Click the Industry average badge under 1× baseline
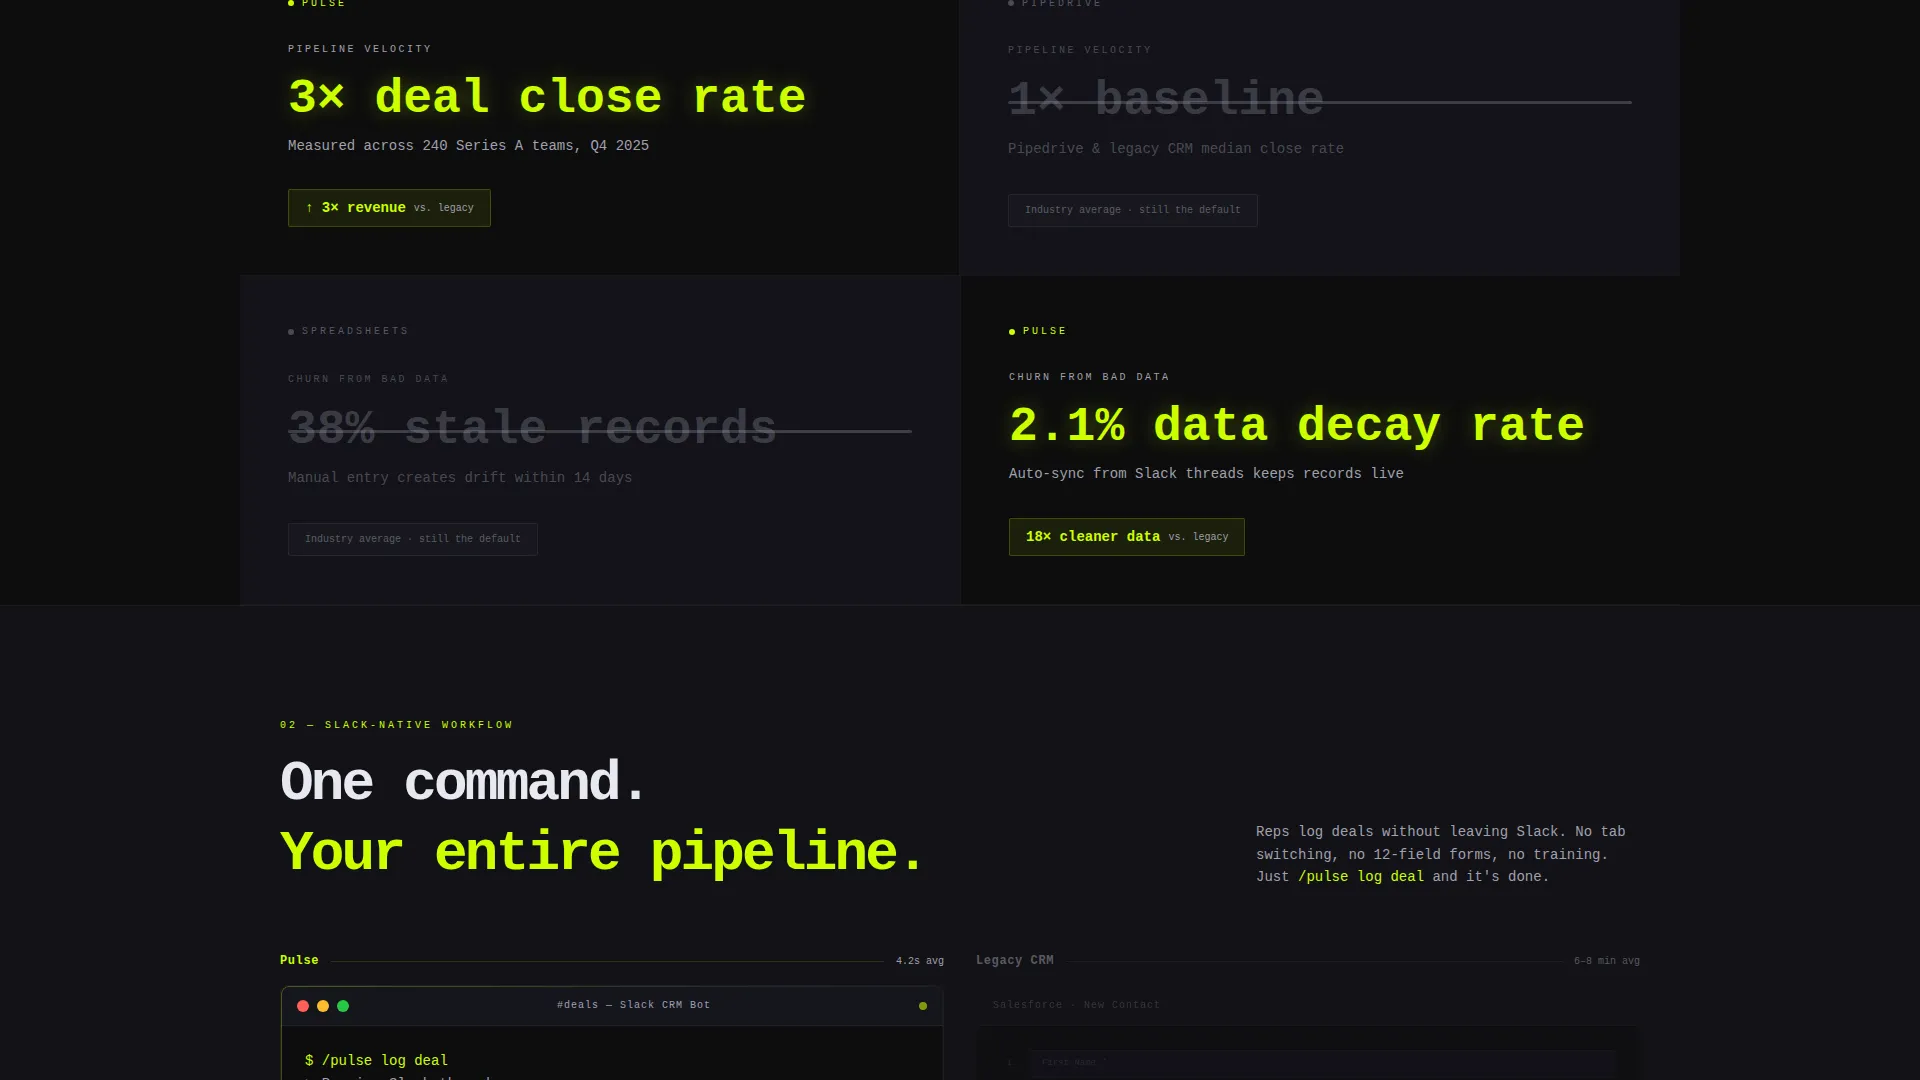Screen dimensions: 1920x1080 click(x=1133, y=210)
